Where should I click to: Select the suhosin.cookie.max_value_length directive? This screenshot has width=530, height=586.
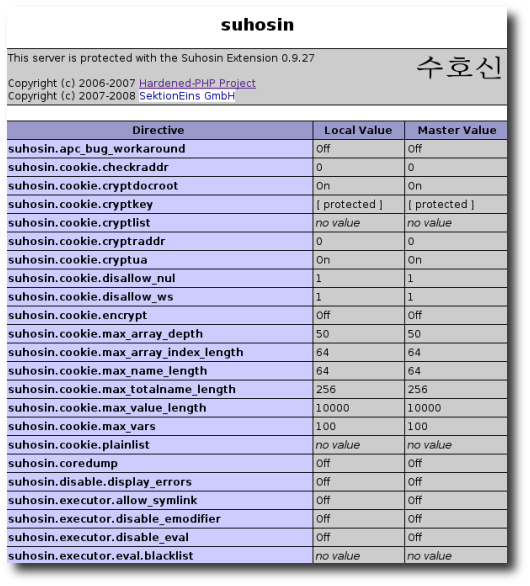[x=107, y=408]
